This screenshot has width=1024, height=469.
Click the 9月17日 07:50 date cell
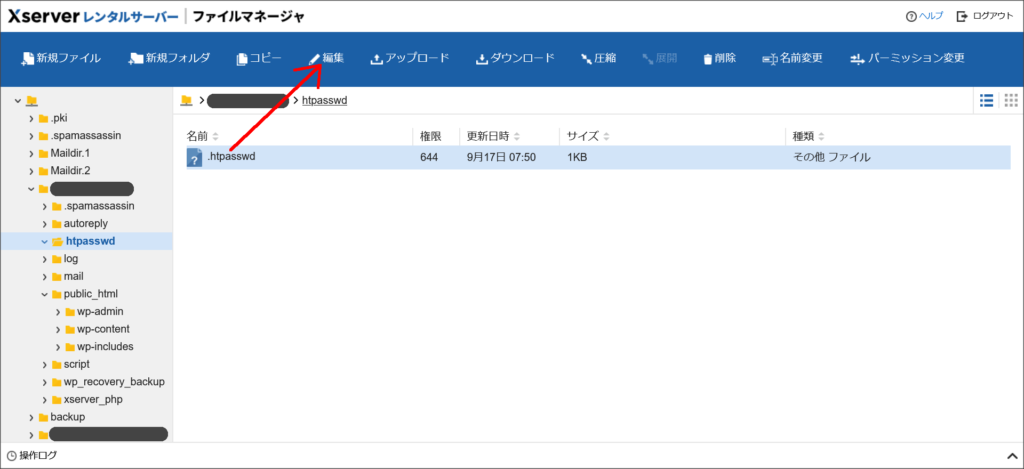[502, 157]
